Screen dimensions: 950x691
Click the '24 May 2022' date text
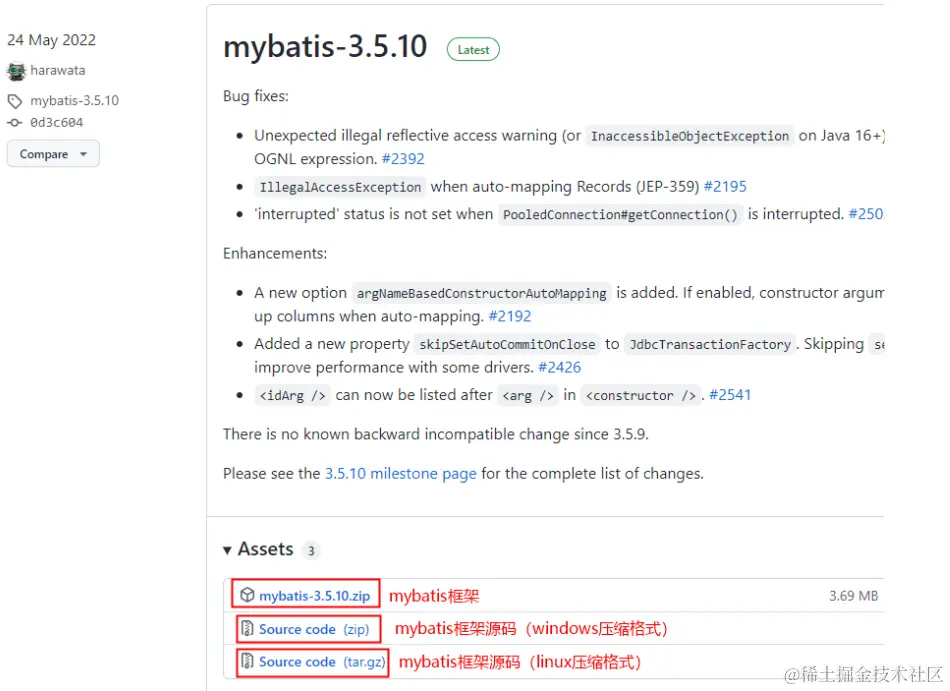[x=51, y=40]
